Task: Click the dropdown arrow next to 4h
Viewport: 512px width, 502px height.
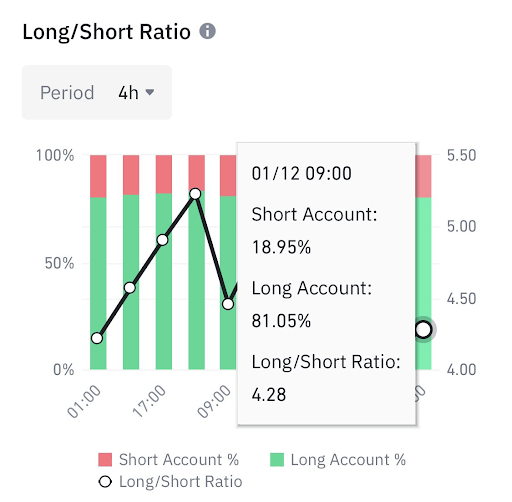Action: pos(150,92)
